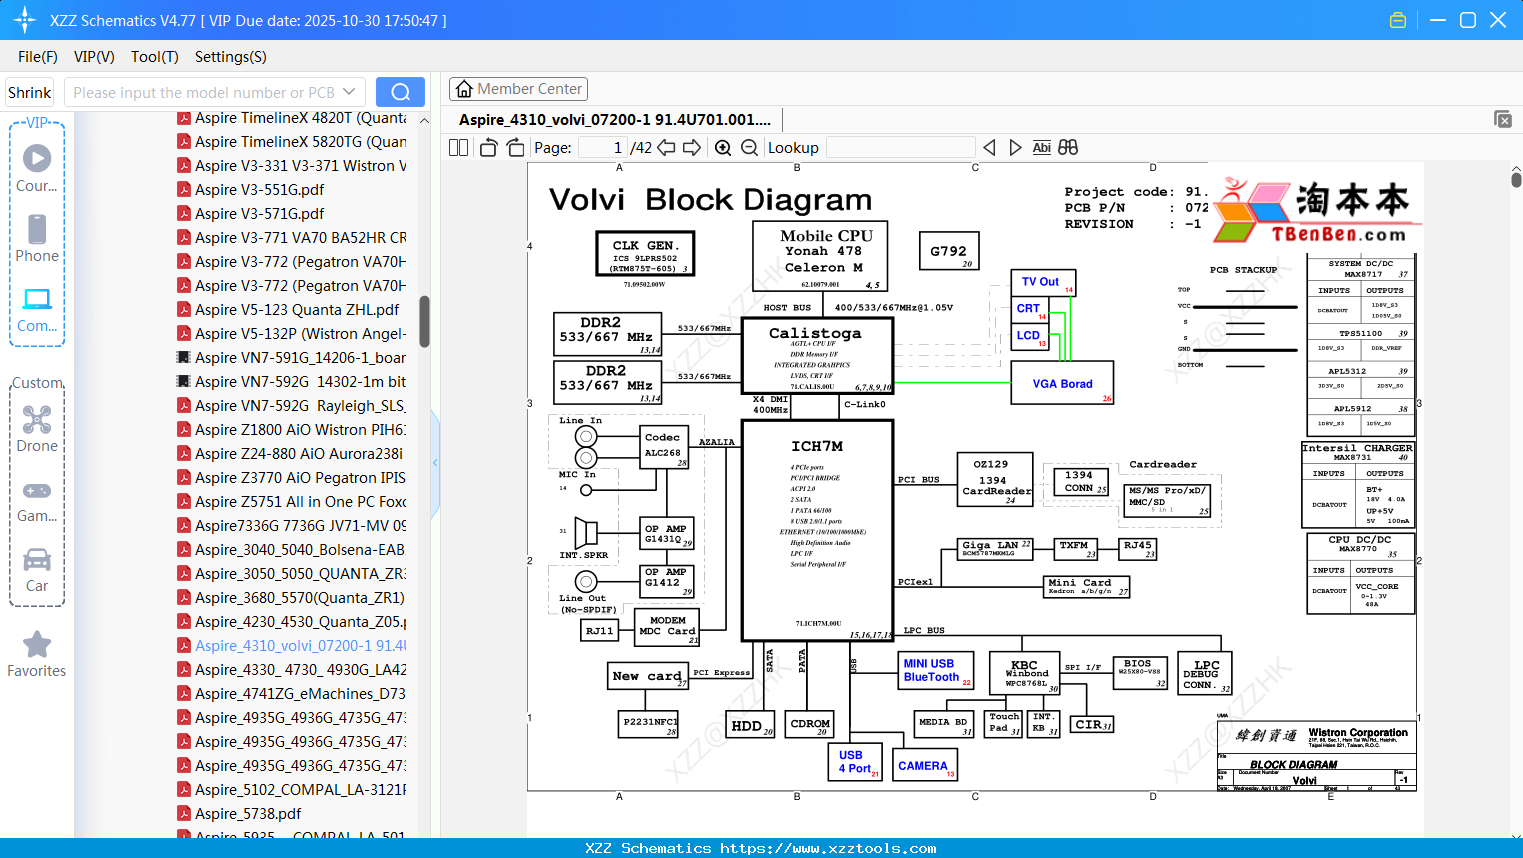Open the binoculars find icon
Screen dimensions: 1523x858
[1068, 148]
